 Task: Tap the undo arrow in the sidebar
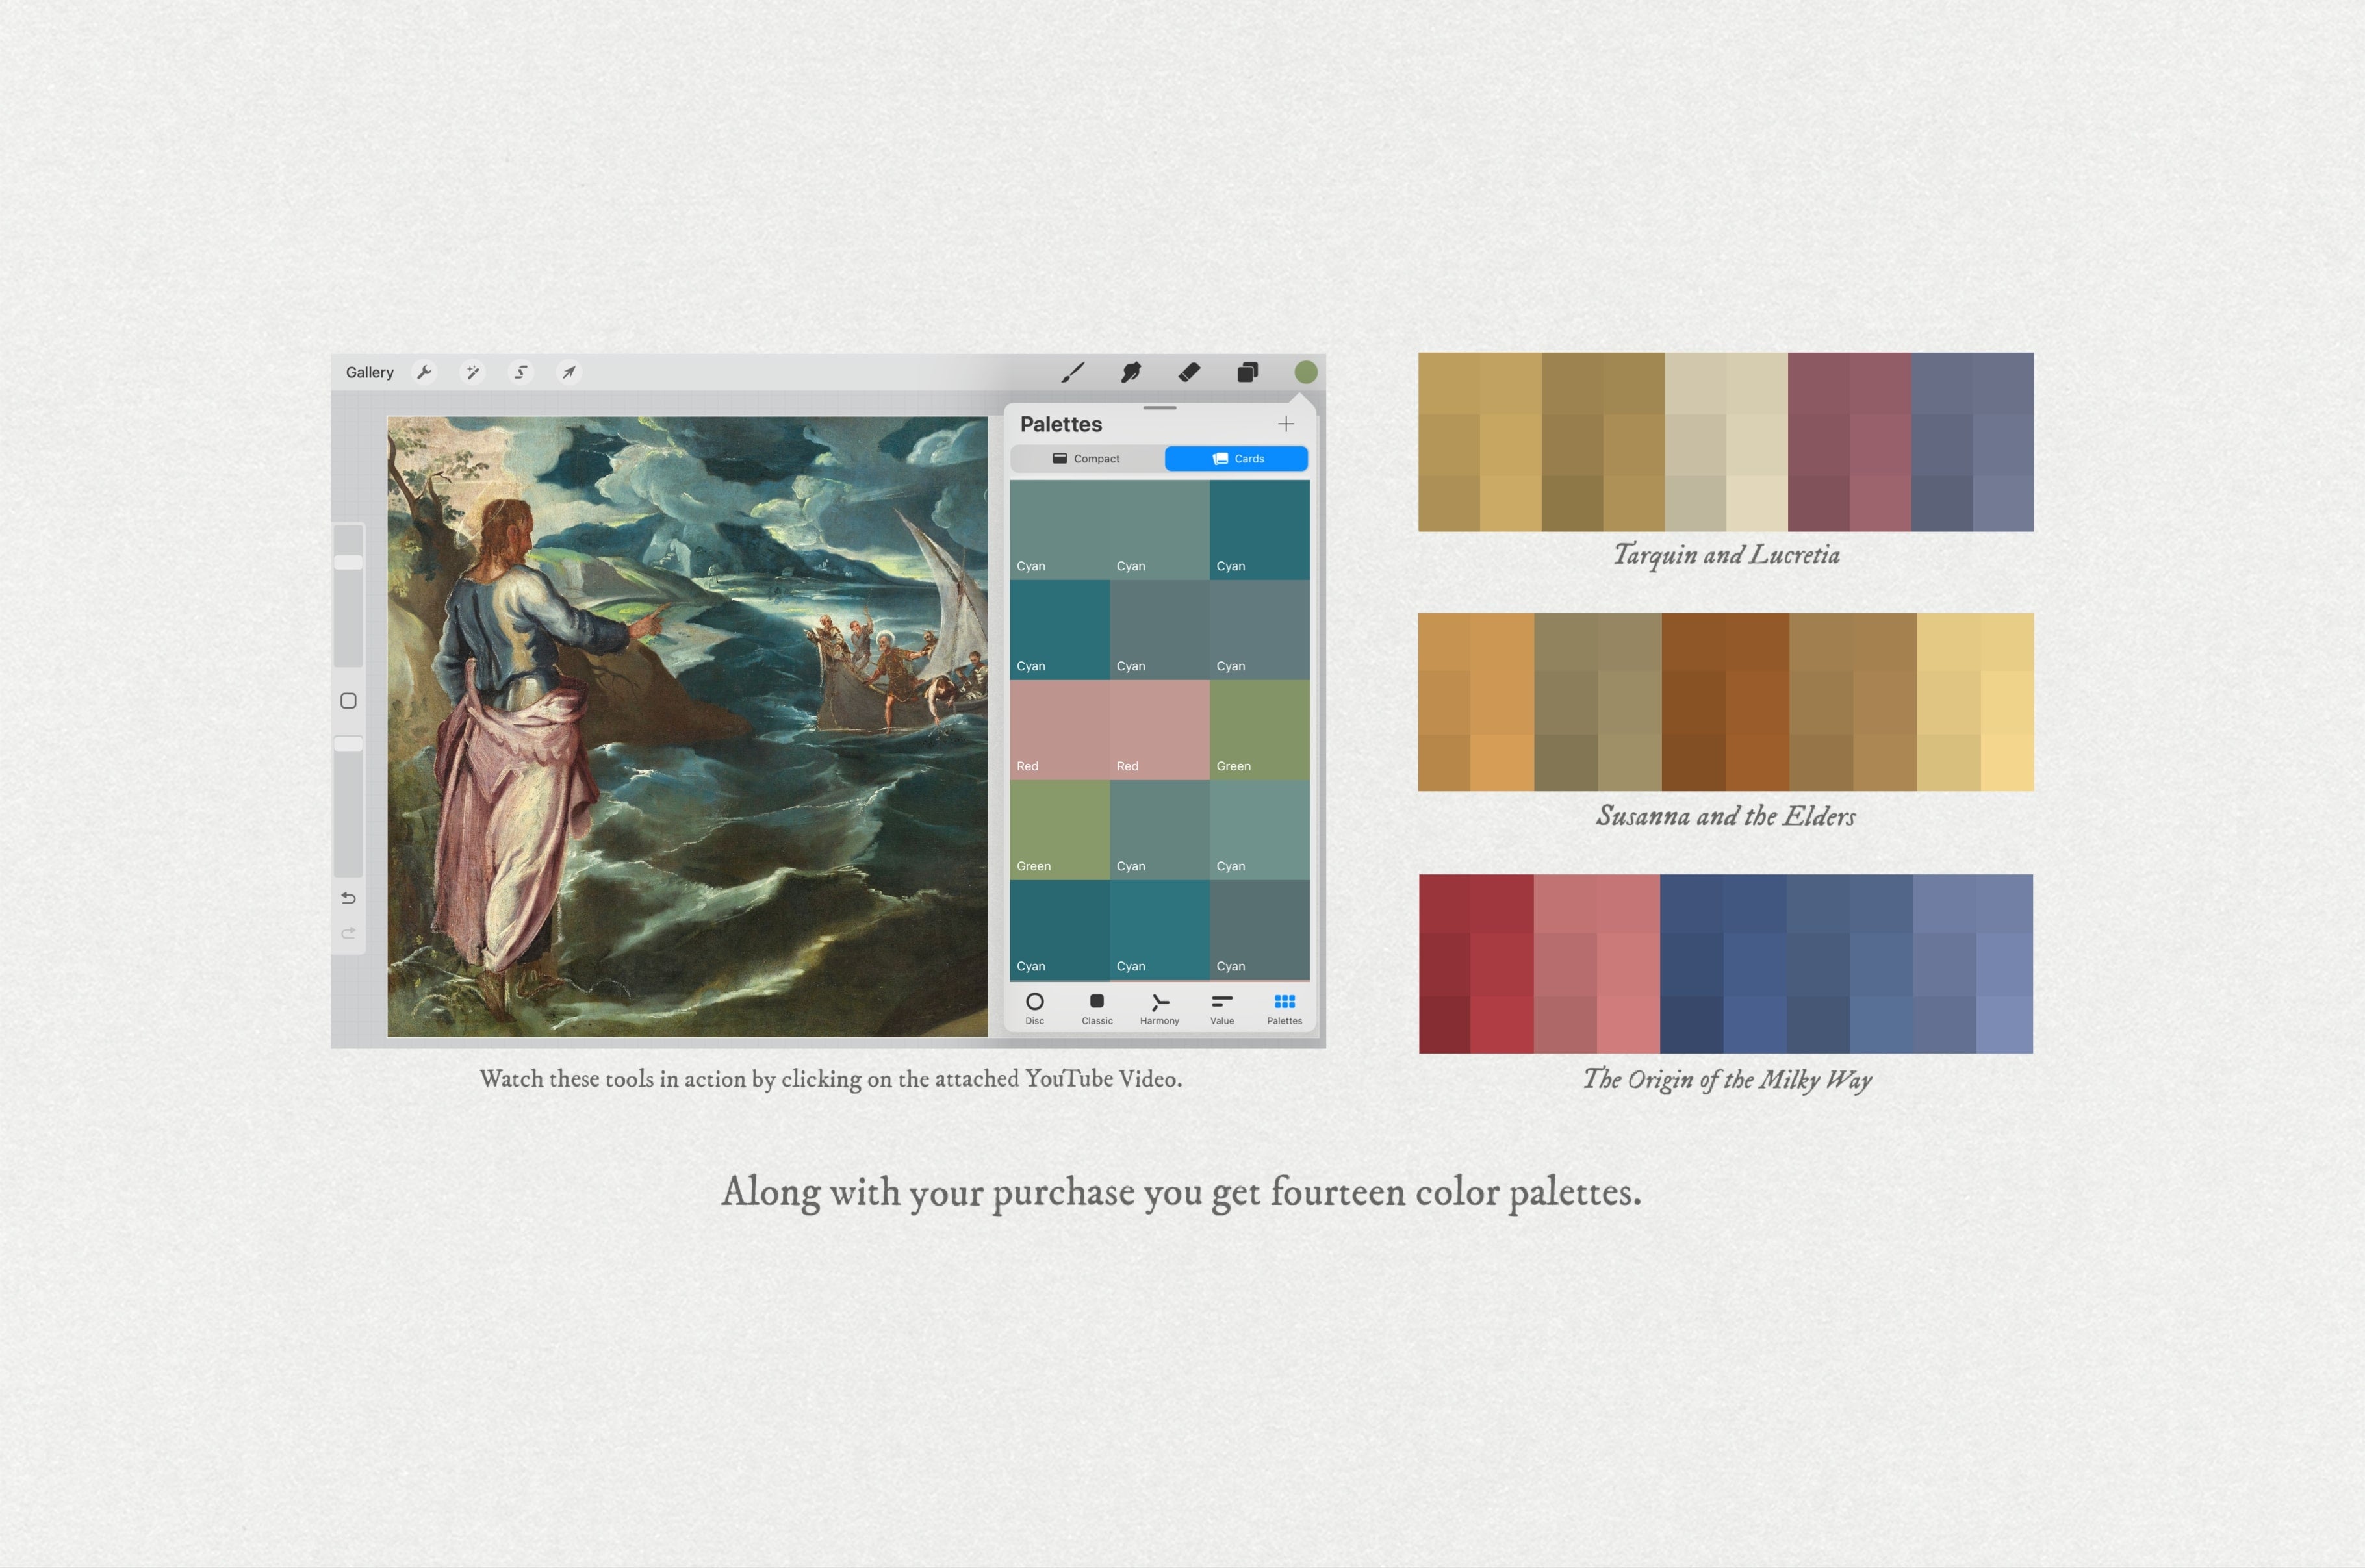pyautogui.click(x=349, y=898)
